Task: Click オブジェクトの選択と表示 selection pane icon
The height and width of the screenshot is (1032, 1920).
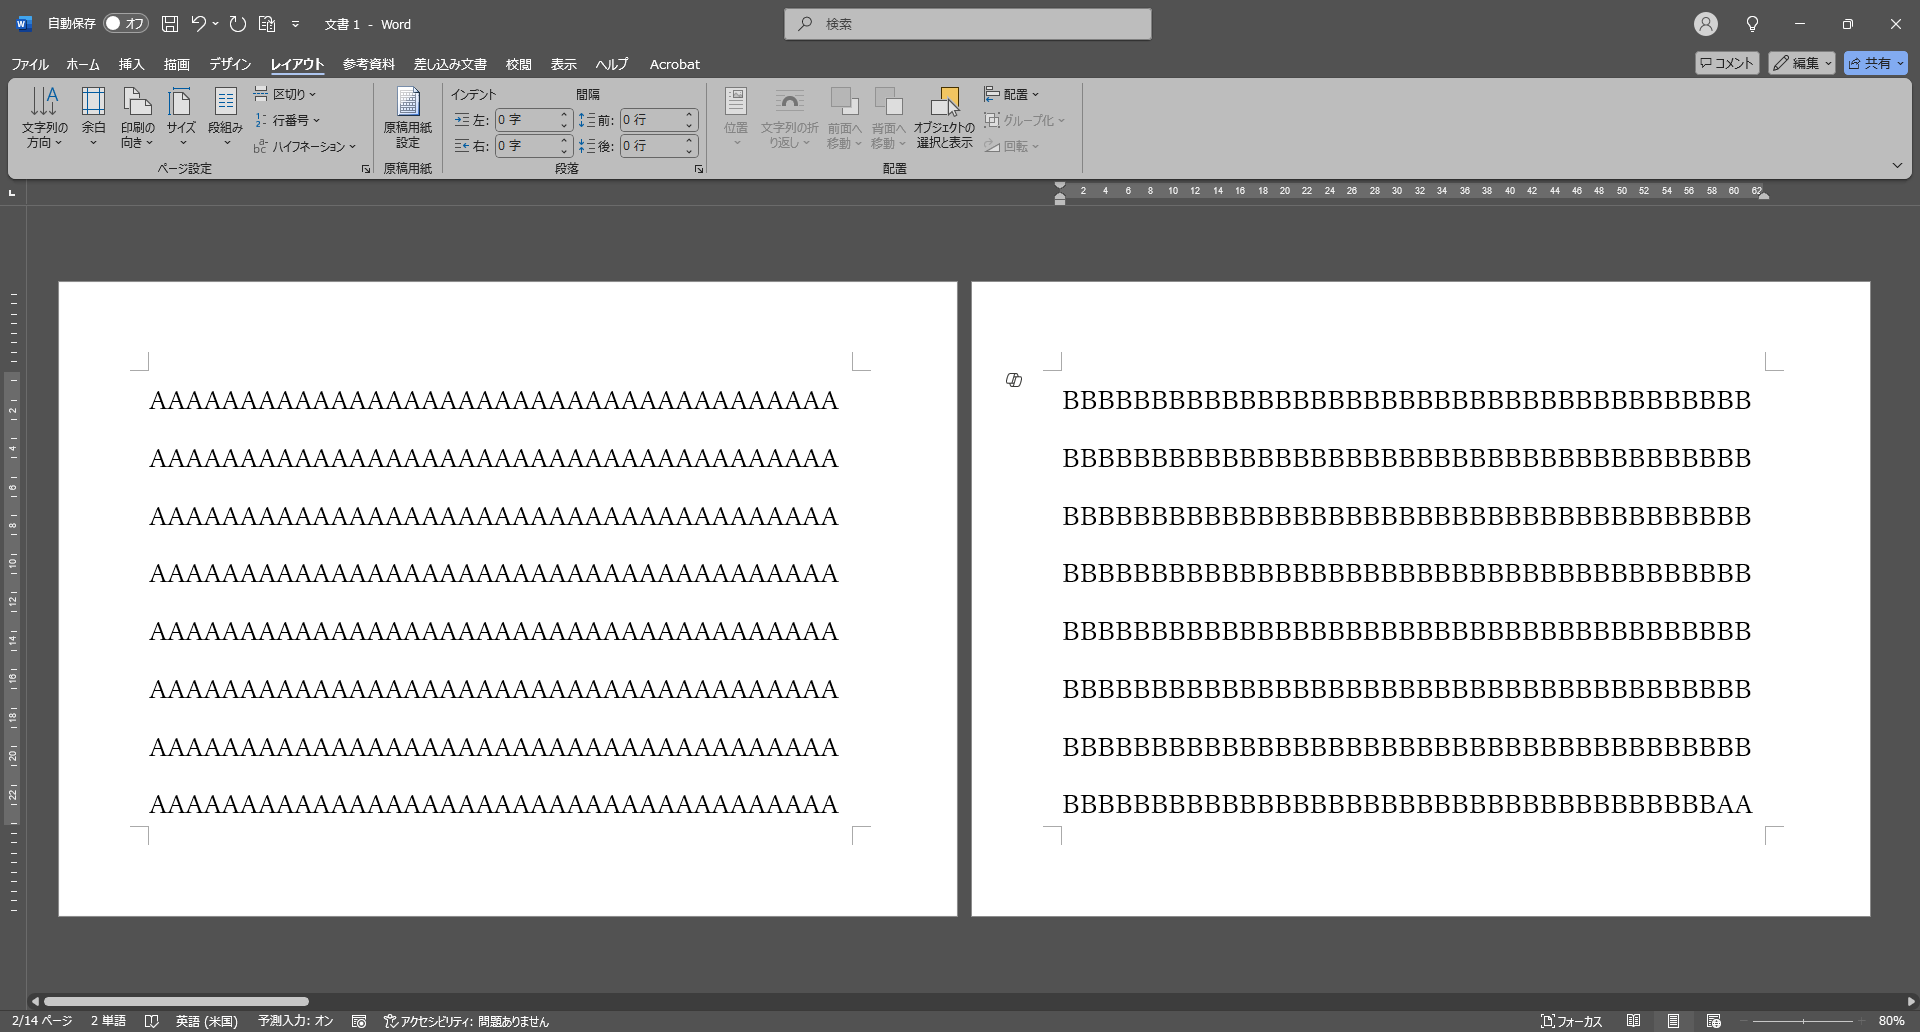Action: [944, 117]
